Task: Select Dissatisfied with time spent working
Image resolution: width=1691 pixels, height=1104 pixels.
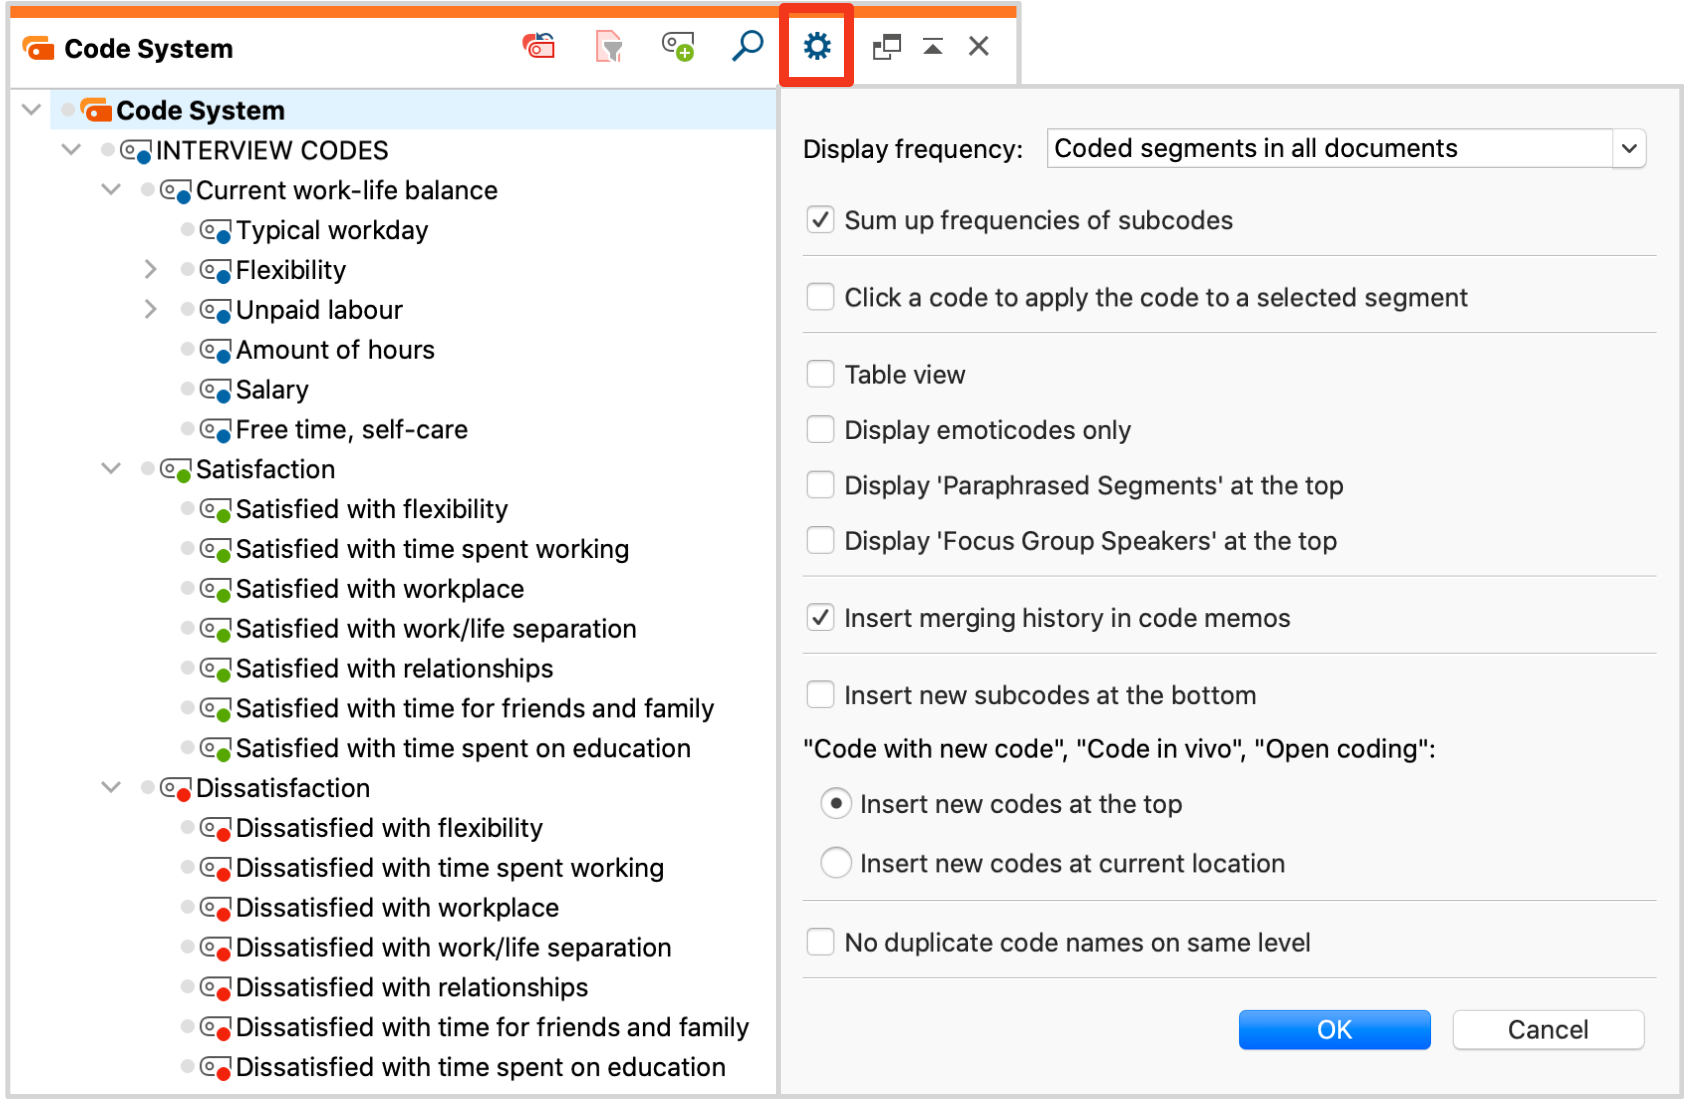Action: (450, 869)
